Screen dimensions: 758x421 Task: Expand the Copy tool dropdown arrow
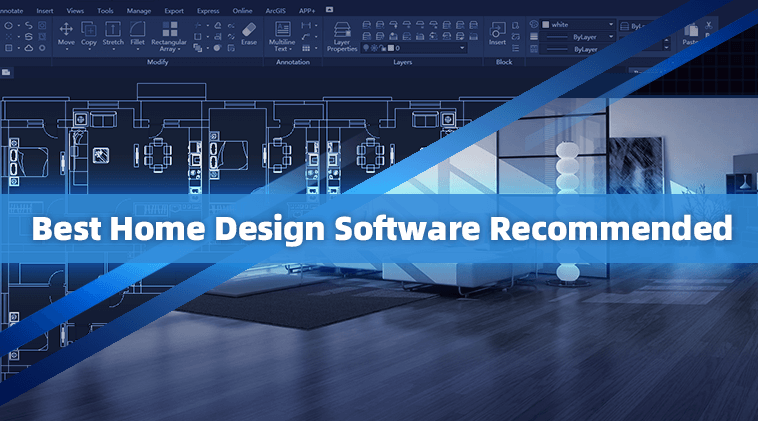(89, 49)
